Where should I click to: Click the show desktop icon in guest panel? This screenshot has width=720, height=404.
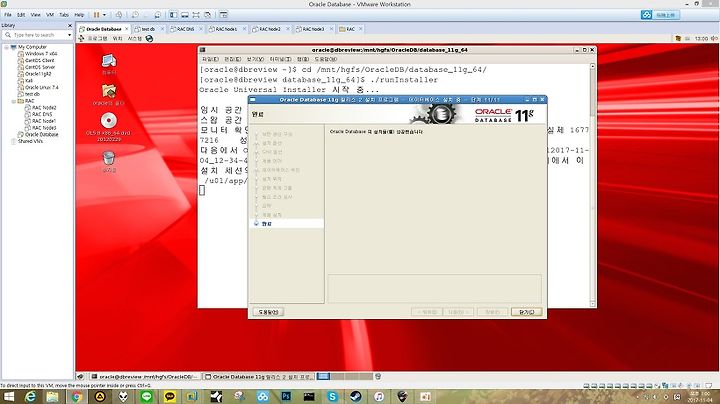(80, 376)
